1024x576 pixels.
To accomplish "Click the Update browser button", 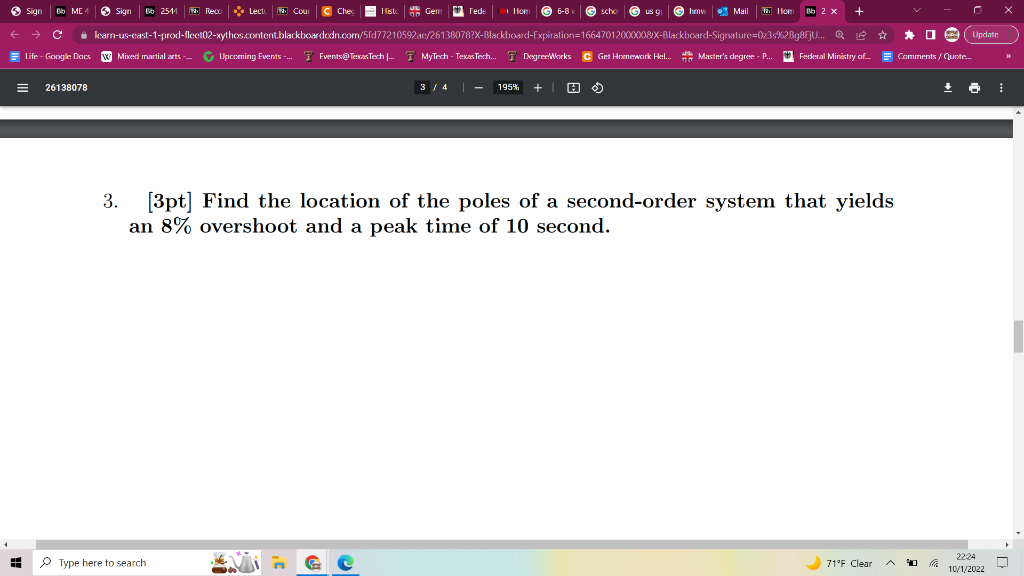I will 987,33.
